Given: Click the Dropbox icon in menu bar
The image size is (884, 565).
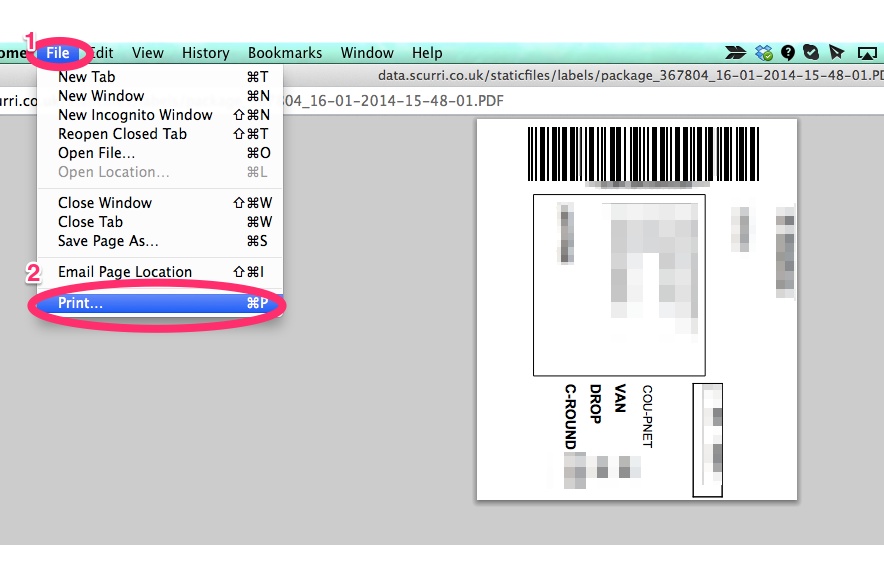Looking at the screenshot, I should coord(764,53).
